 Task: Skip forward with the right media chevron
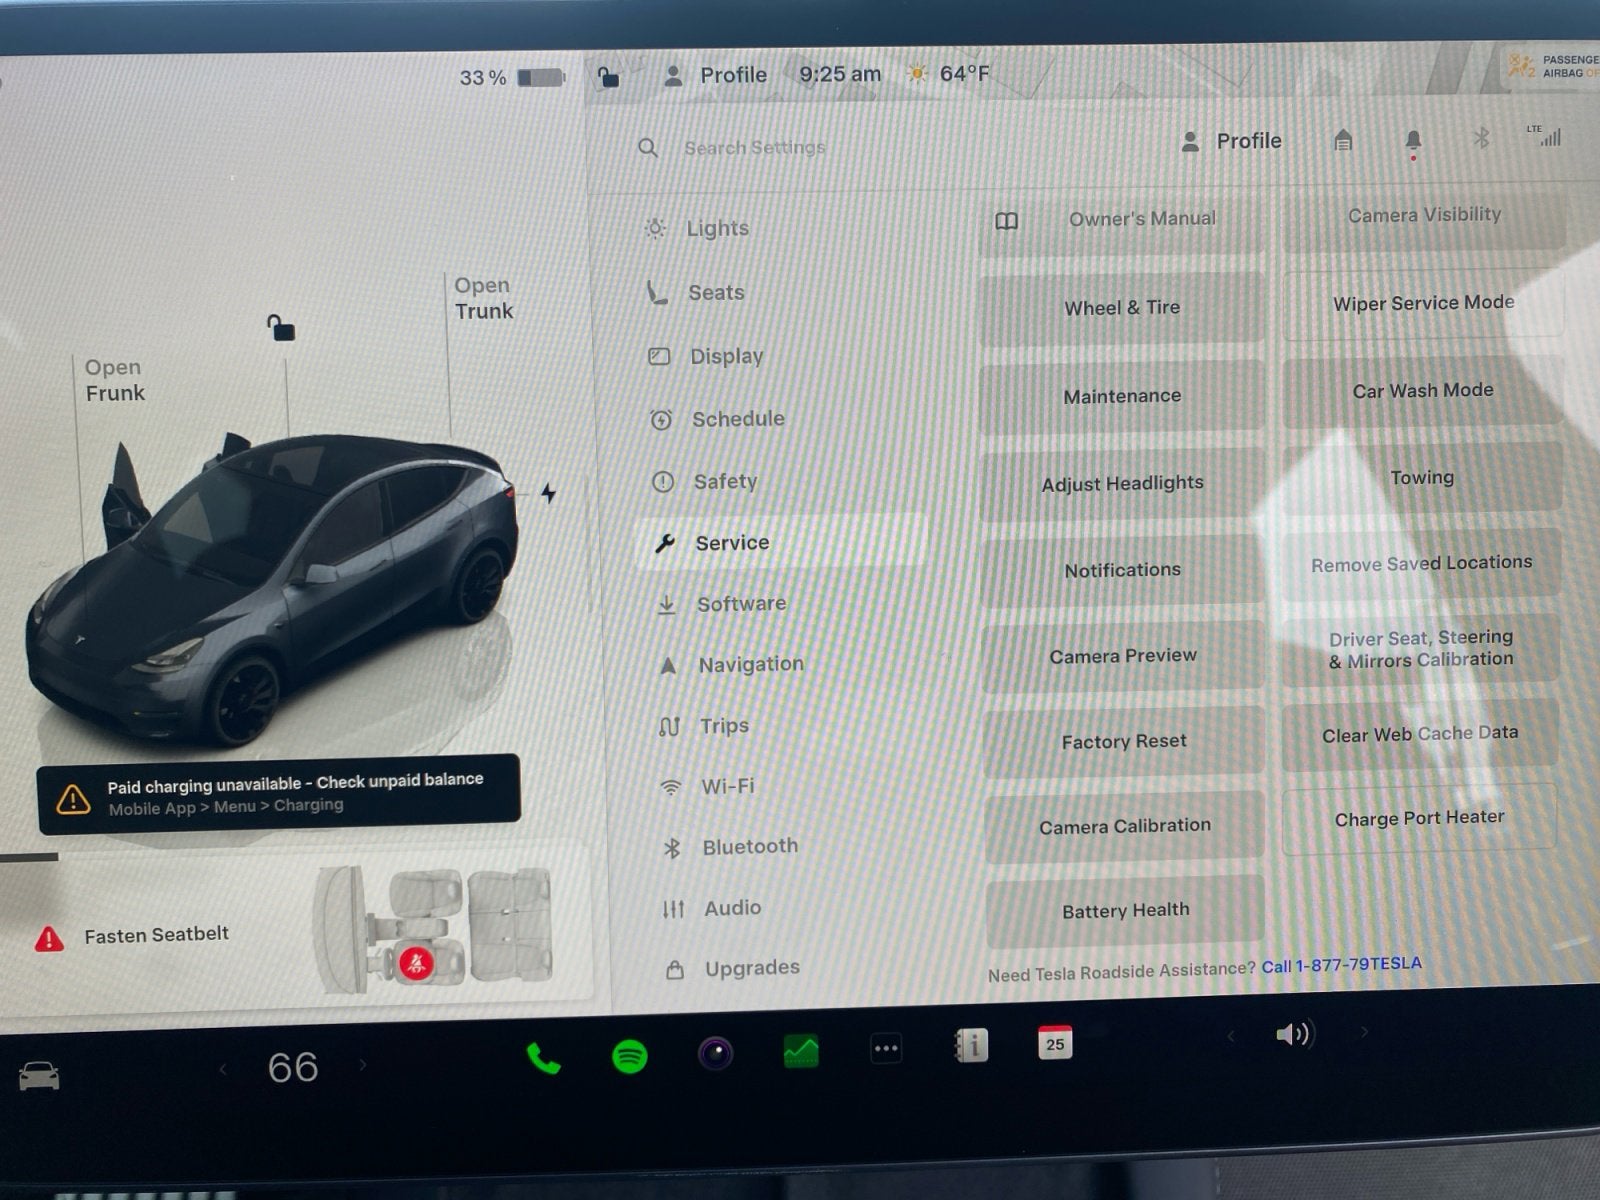coord(1364,1034)
